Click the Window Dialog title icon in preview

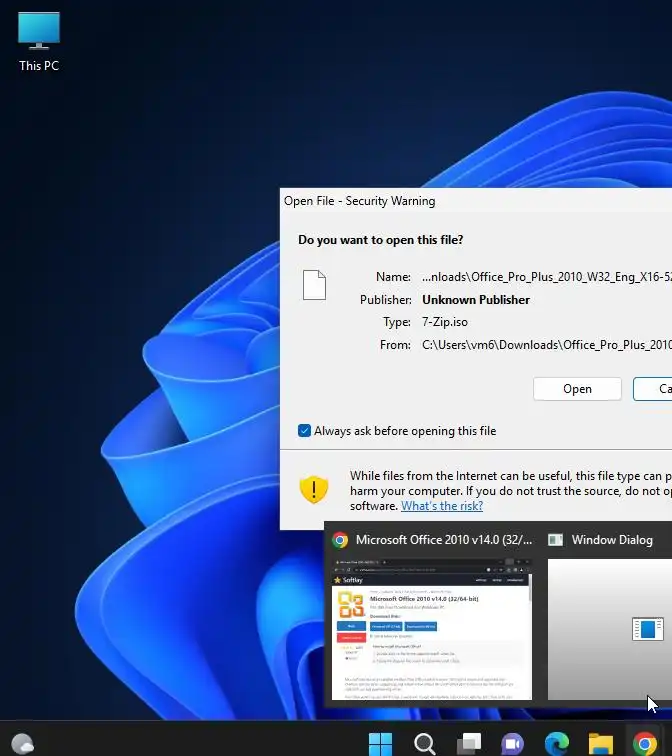tap(555, 540)
